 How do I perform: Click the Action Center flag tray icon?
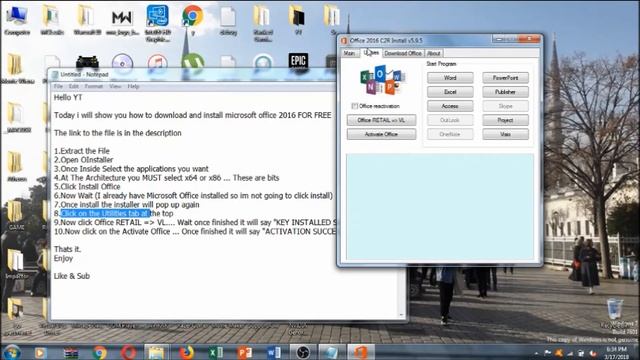pos(547,353)
